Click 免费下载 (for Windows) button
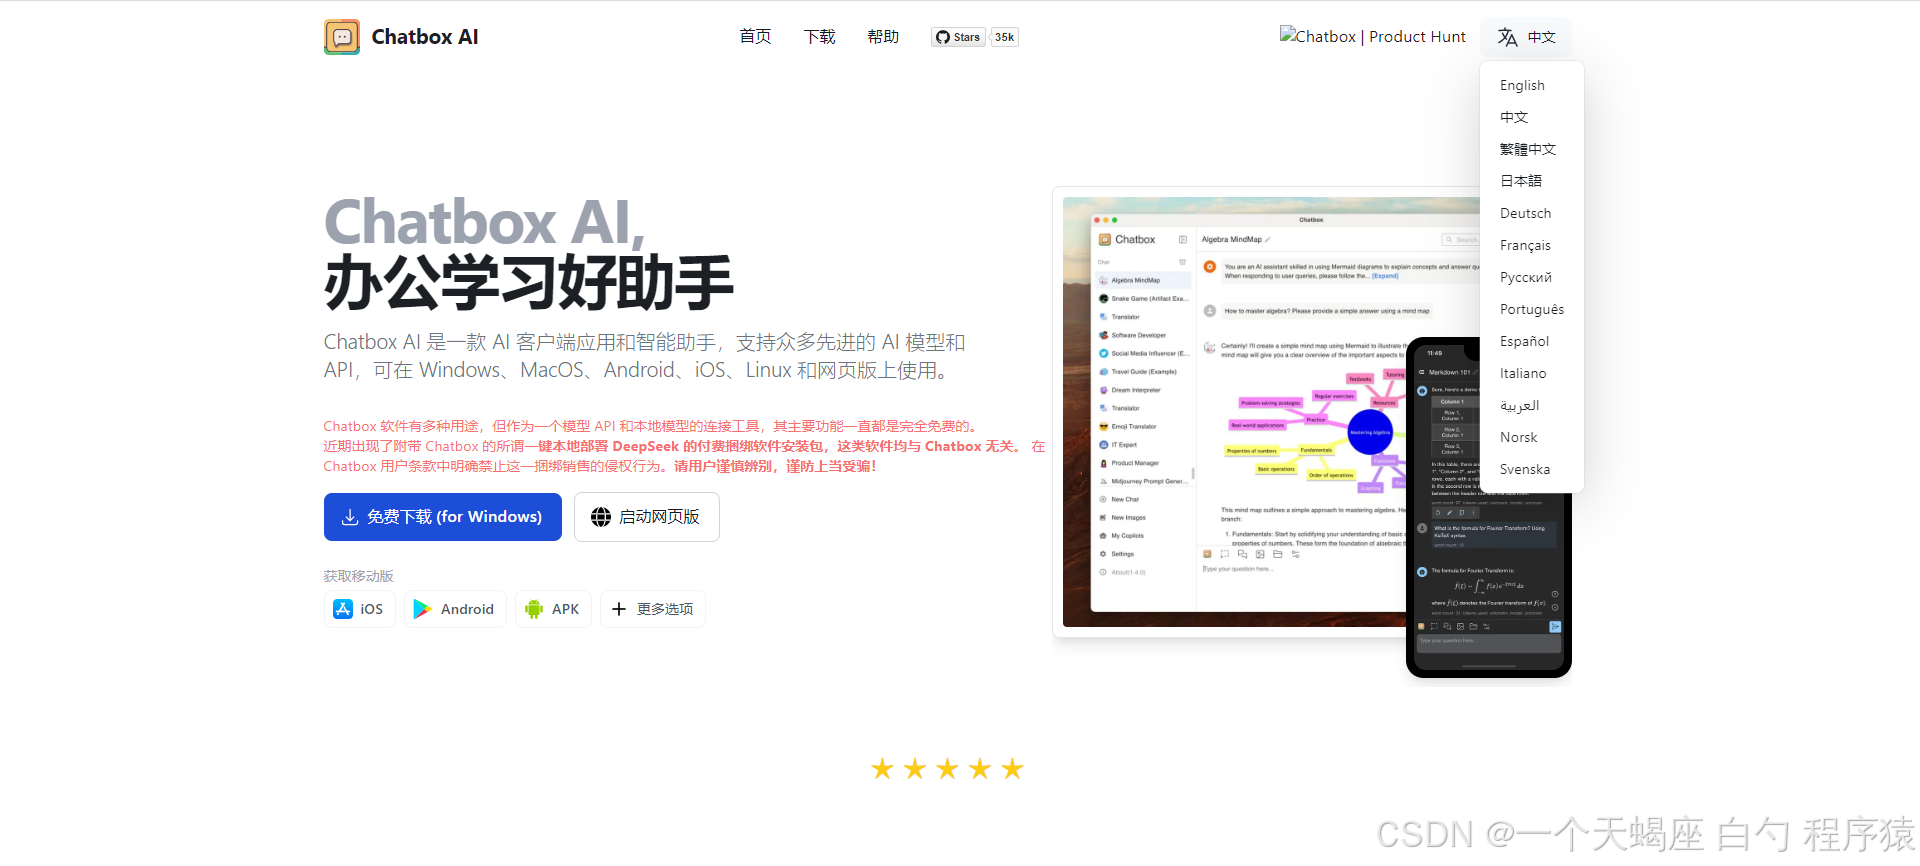The image size is (1920, 866). pos(442,517)
